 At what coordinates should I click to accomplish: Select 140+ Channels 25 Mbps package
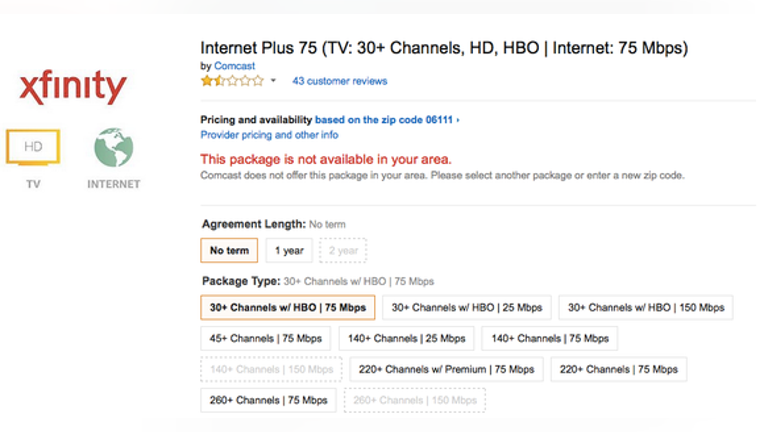pos(406,338)
